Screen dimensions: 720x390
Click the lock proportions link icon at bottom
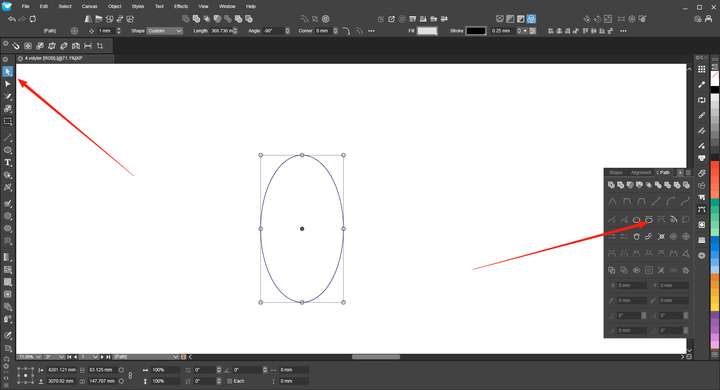[x=130, y=375]
